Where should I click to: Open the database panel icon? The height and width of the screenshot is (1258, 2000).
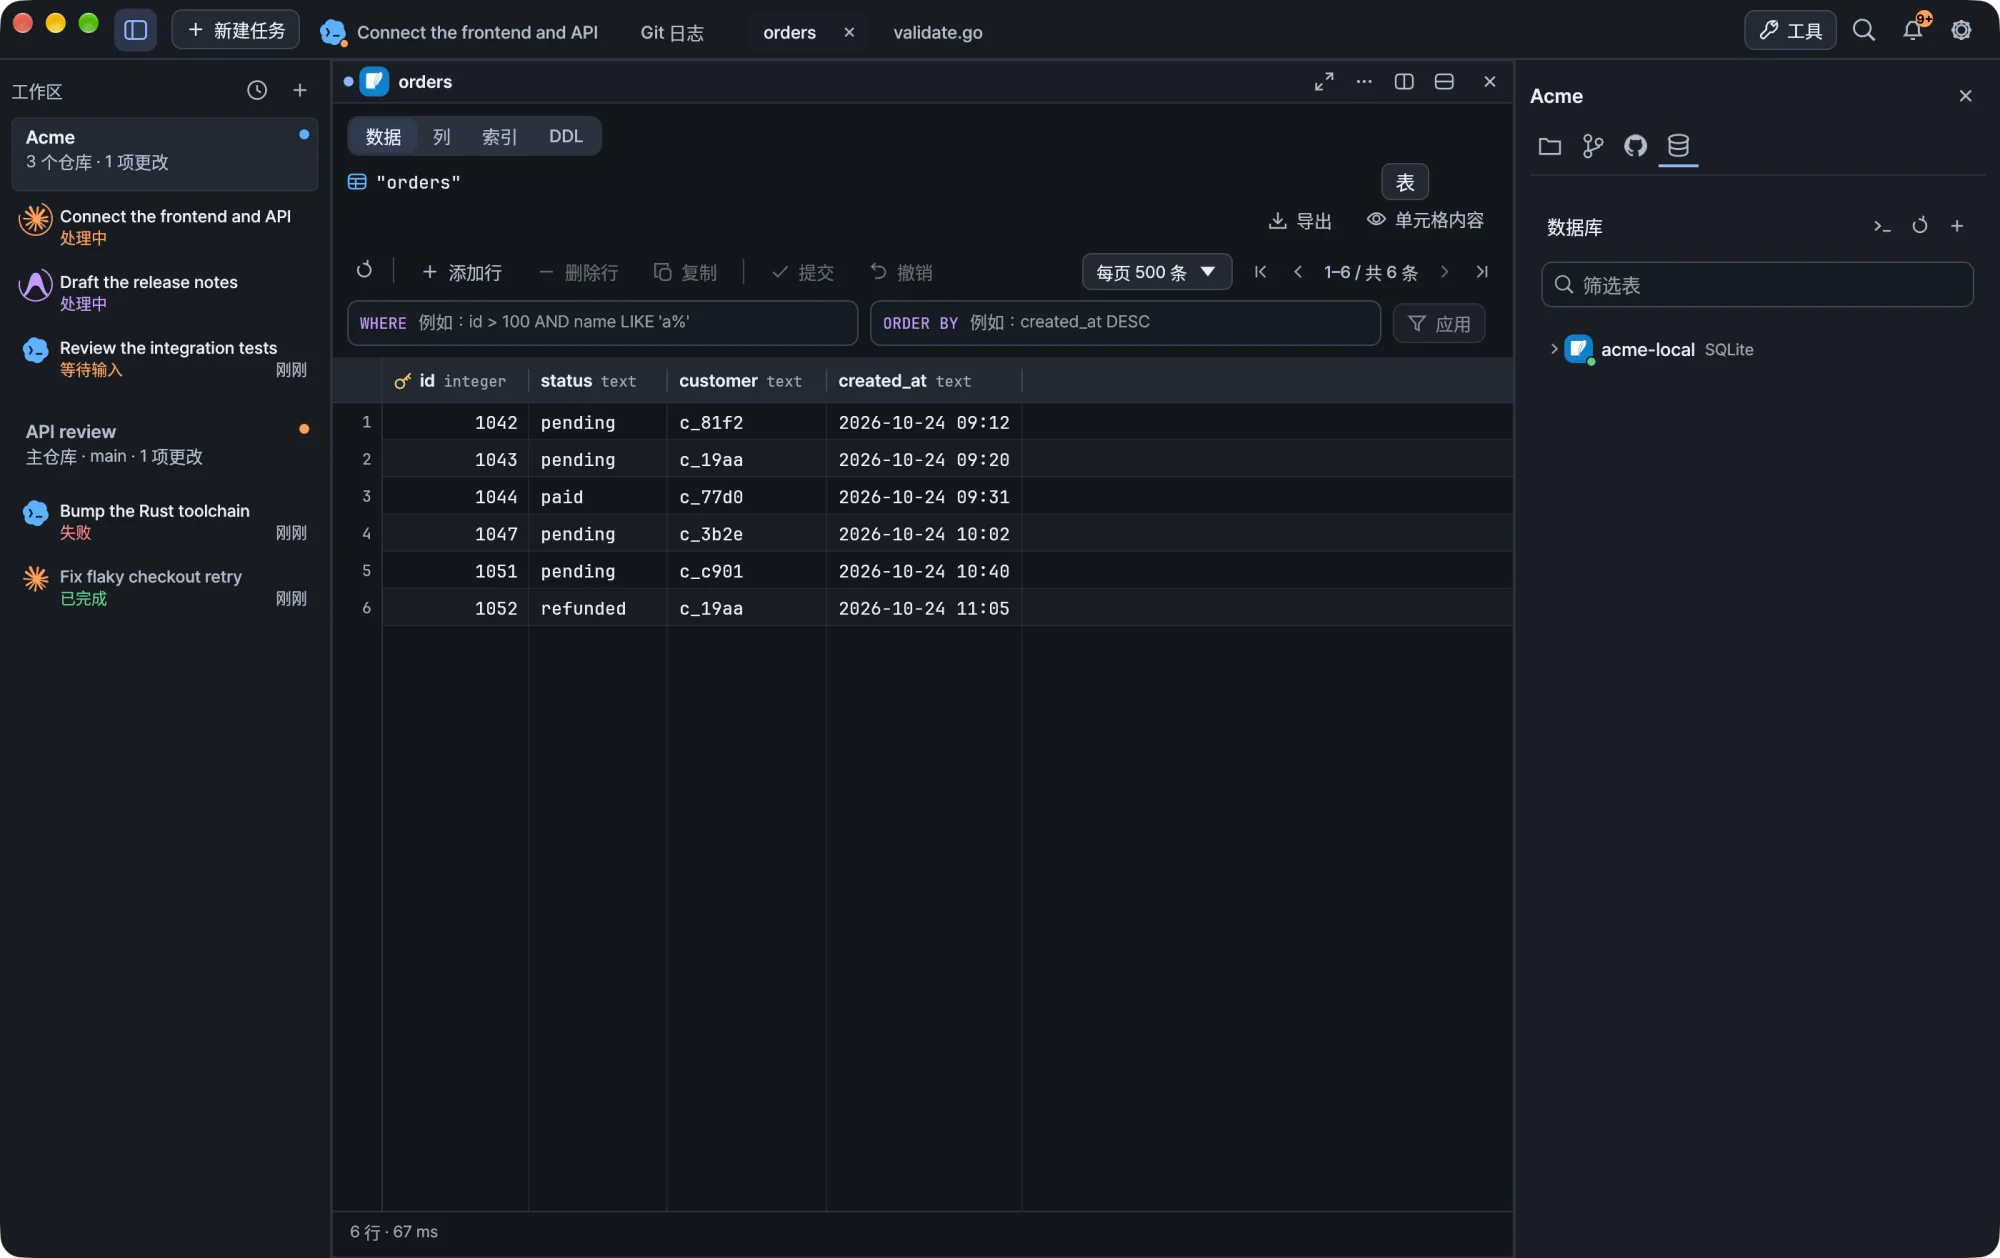(1678, 146)
